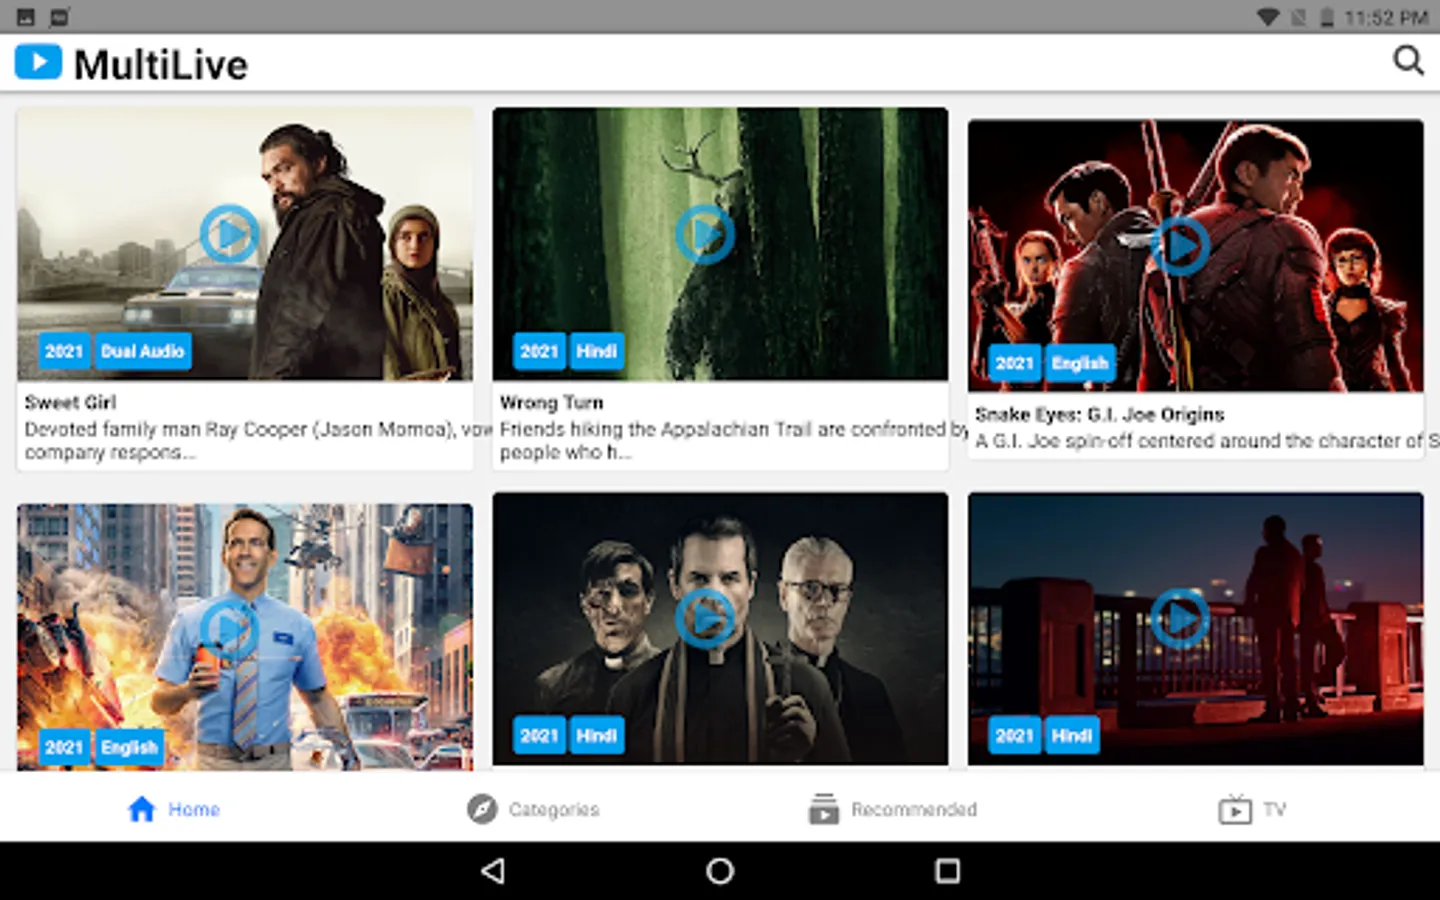This screenshot has height=900, width=1440.
Task: Click Hindi tag on night bridge poster
Action: (1072, 735)
